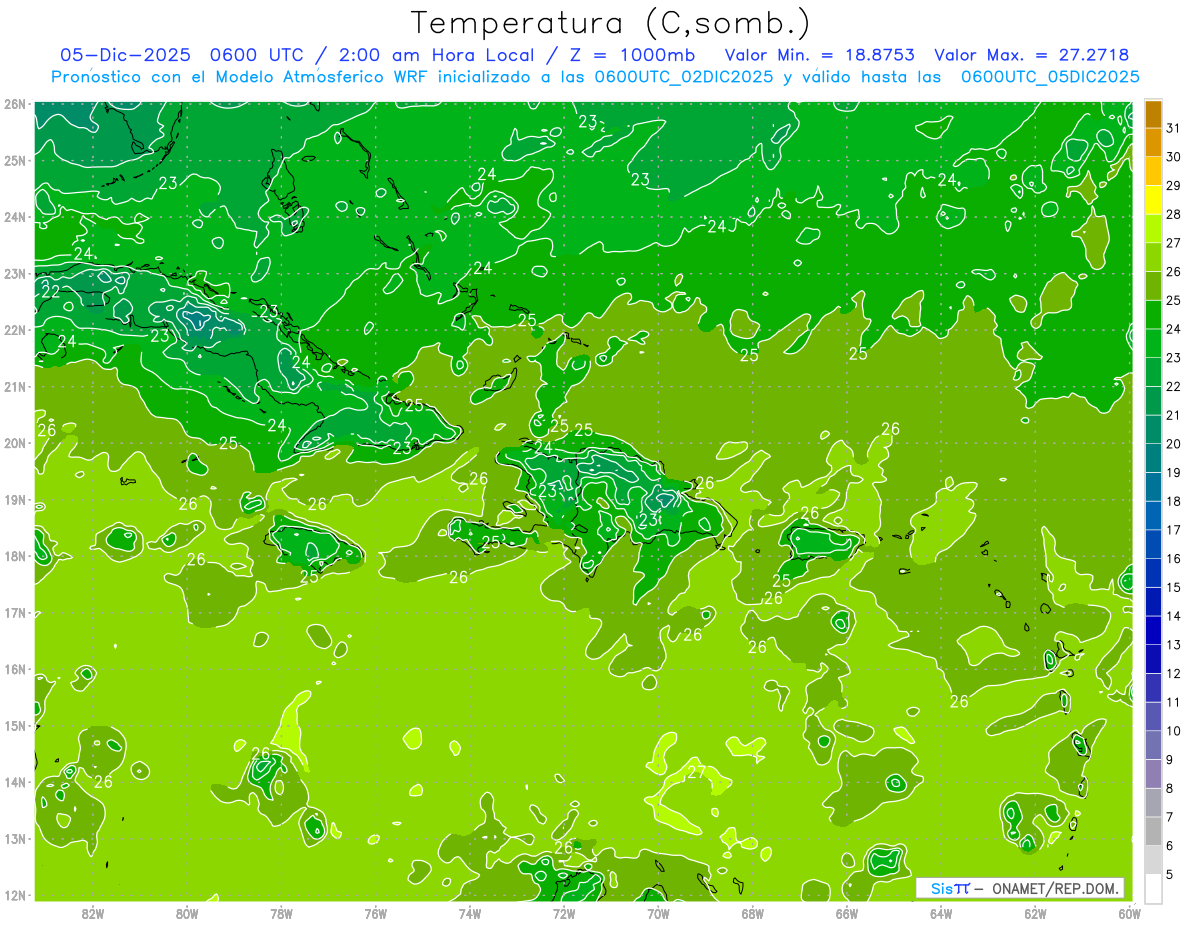This screenshot has width=1200, height=927.
Task: Click the 27 value on the color scale
Action: (x=1173, y=242)
